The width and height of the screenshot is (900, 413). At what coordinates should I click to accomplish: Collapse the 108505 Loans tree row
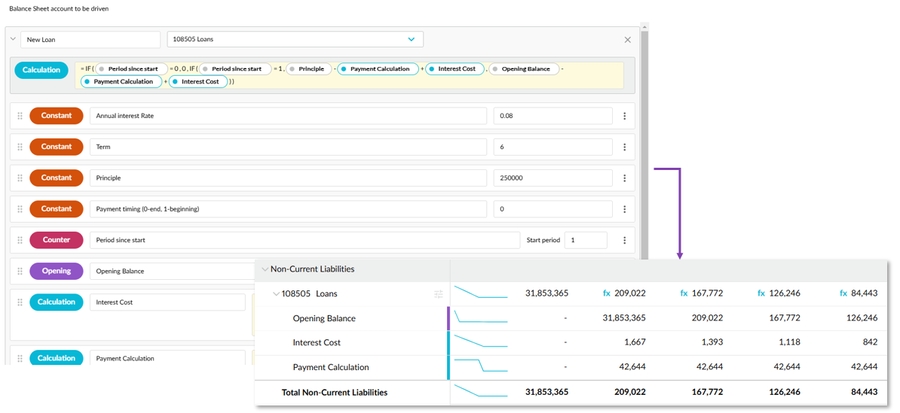pyautogui.click(x=276, y=294)
